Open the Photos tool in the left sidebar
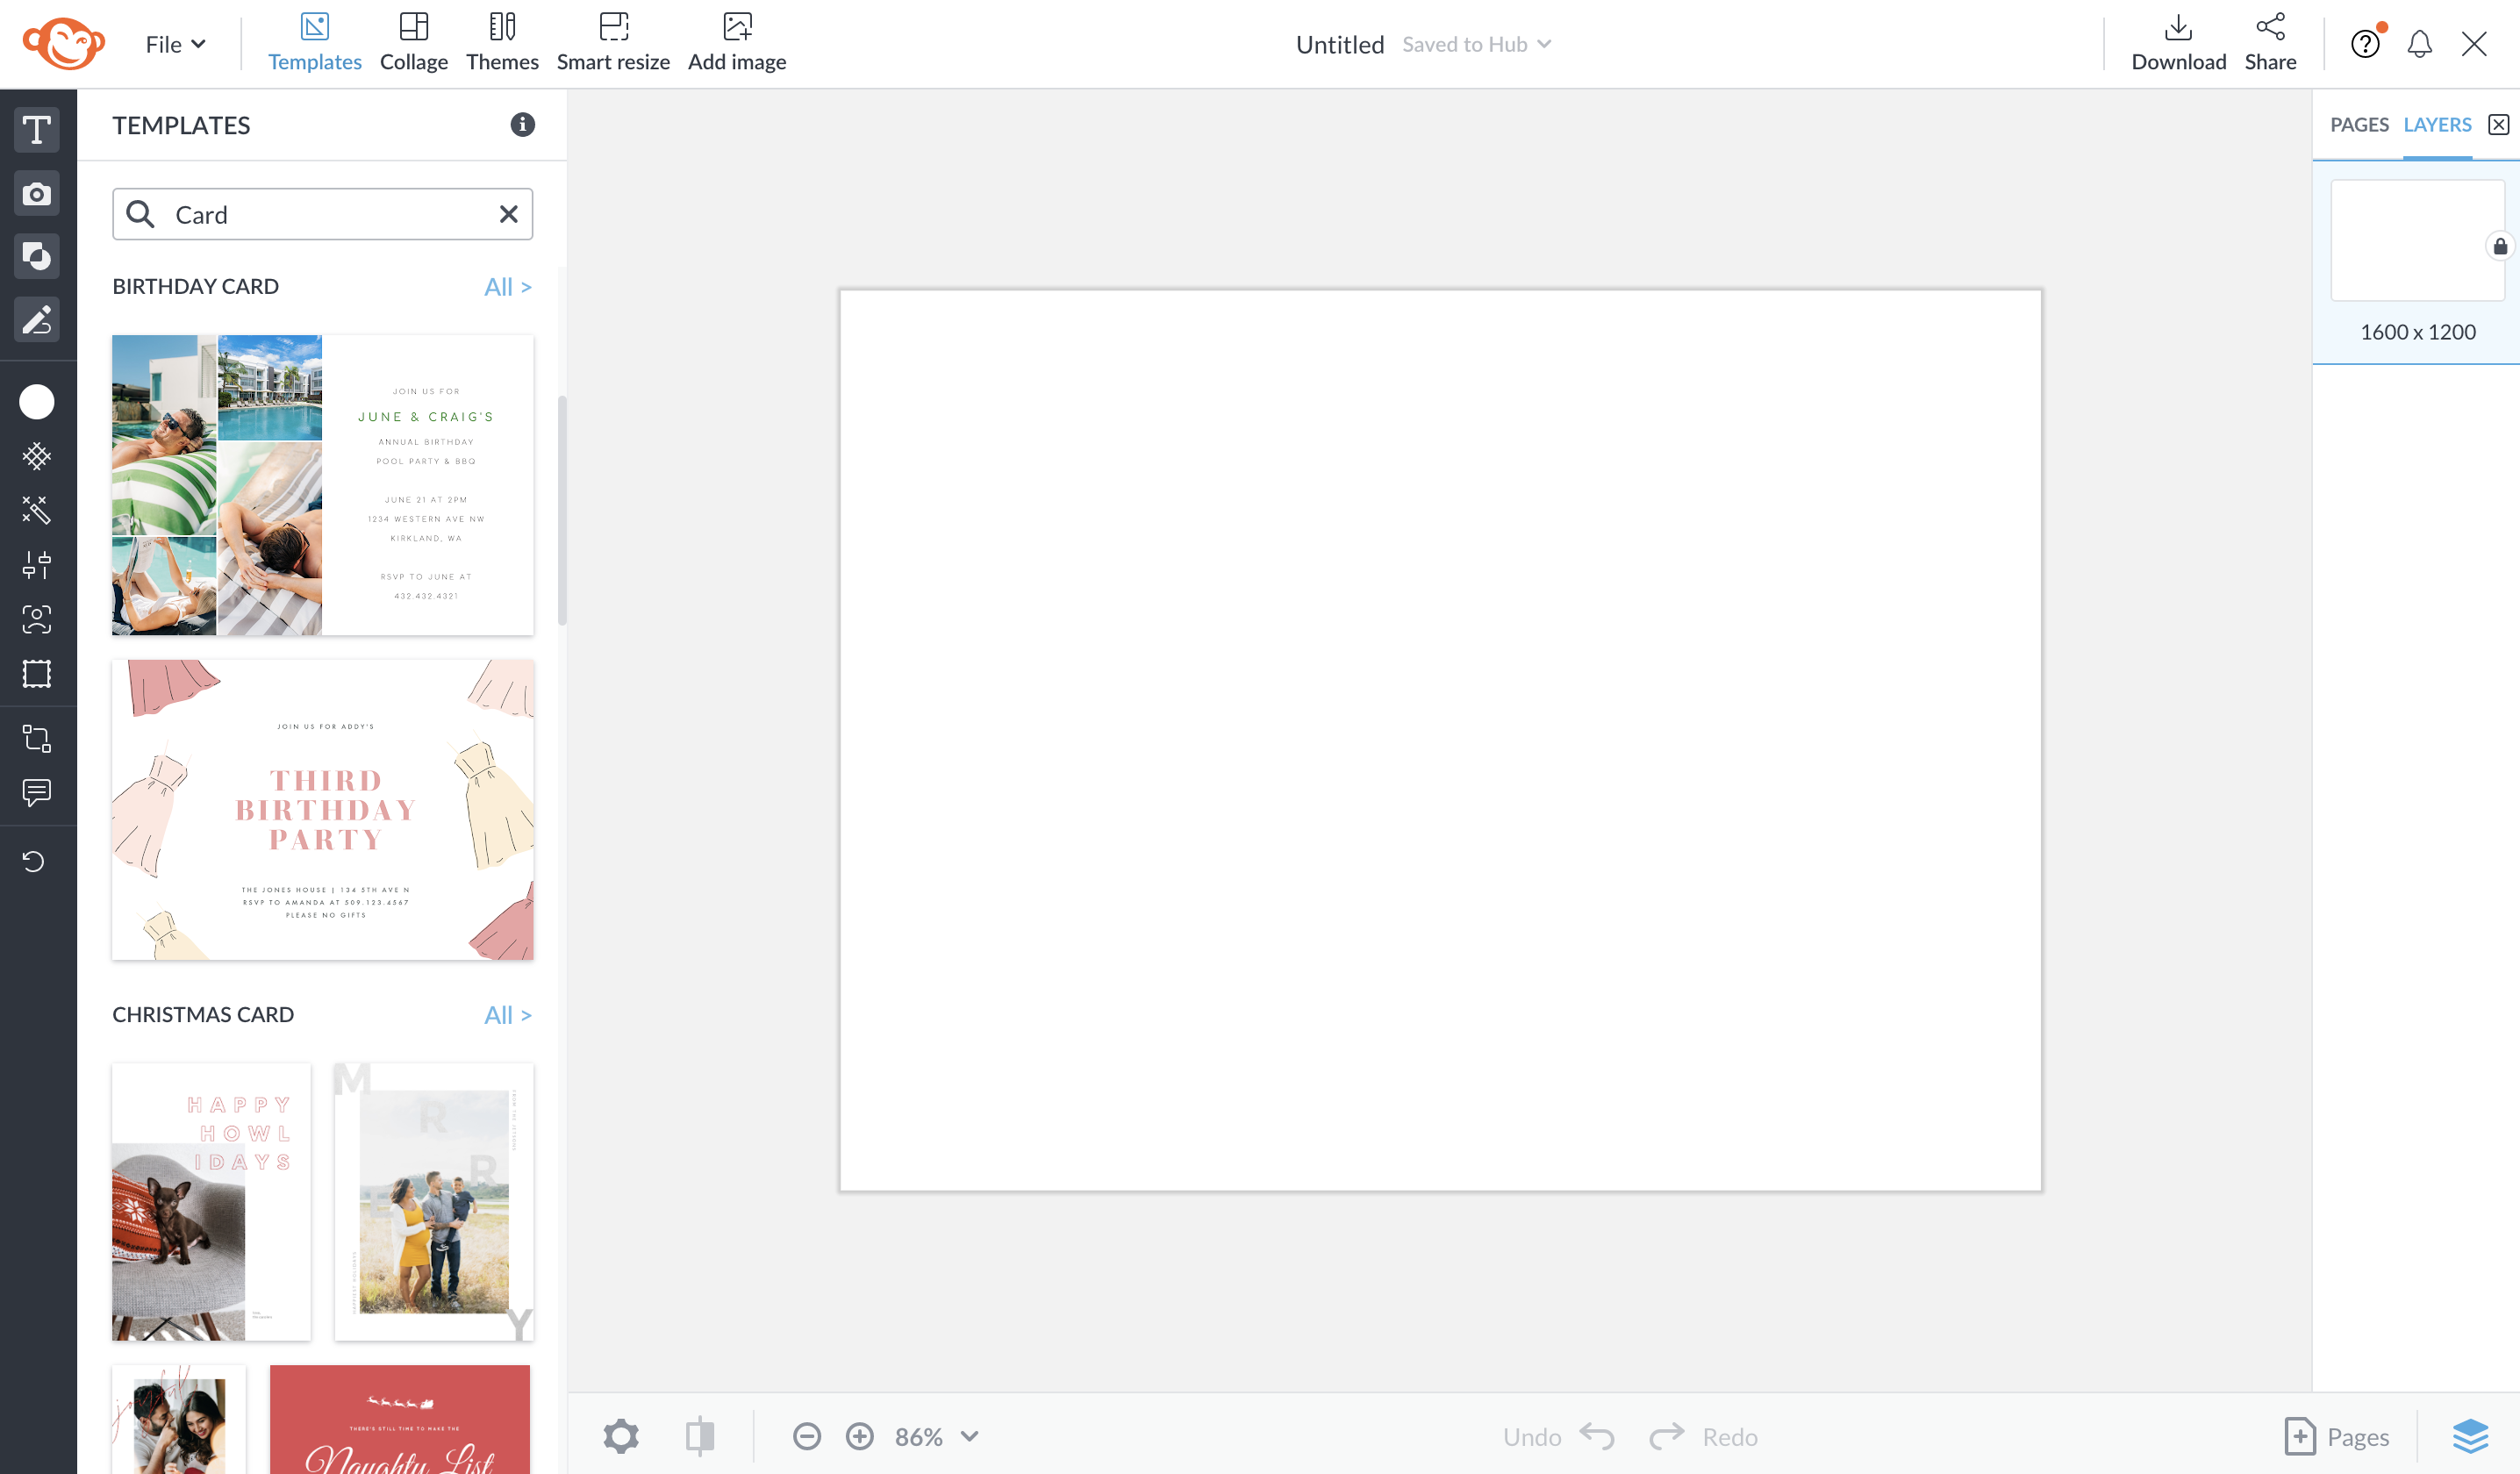This screenshot has width=2520, height=1474. coord(37,193)
